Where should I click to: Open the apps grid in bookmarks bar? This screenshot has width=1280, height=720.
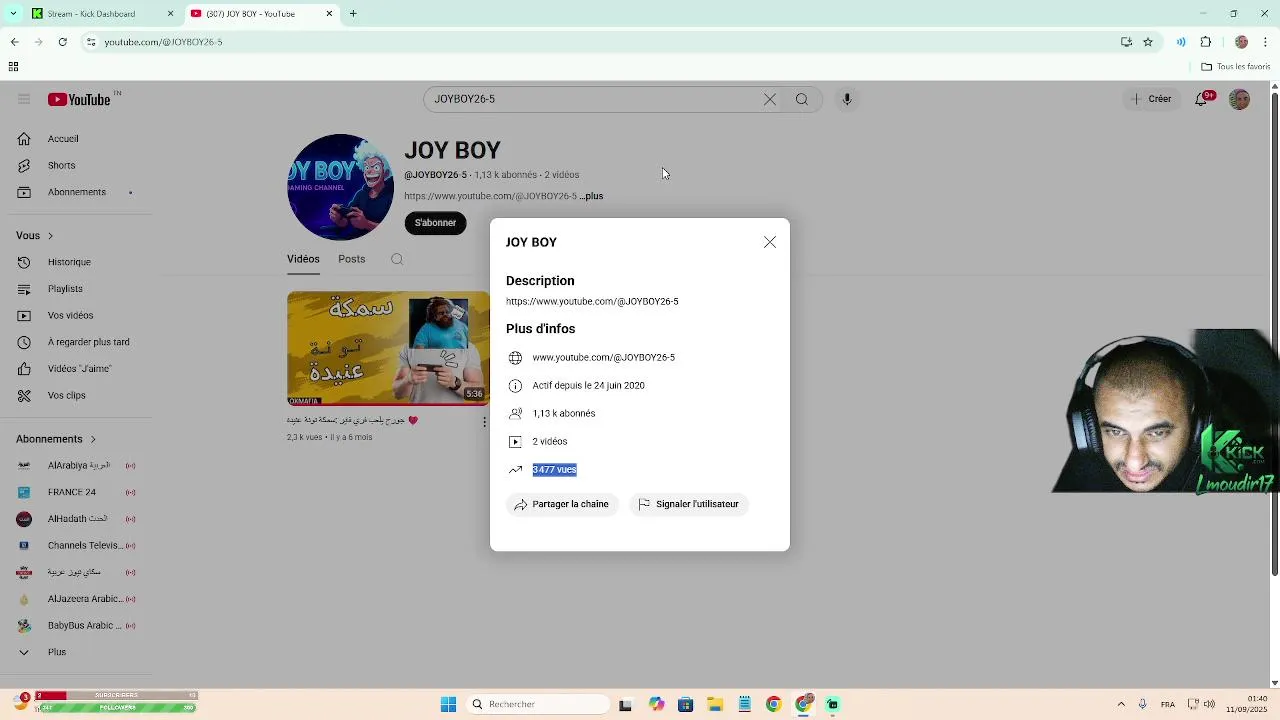[x=13, y=67]
